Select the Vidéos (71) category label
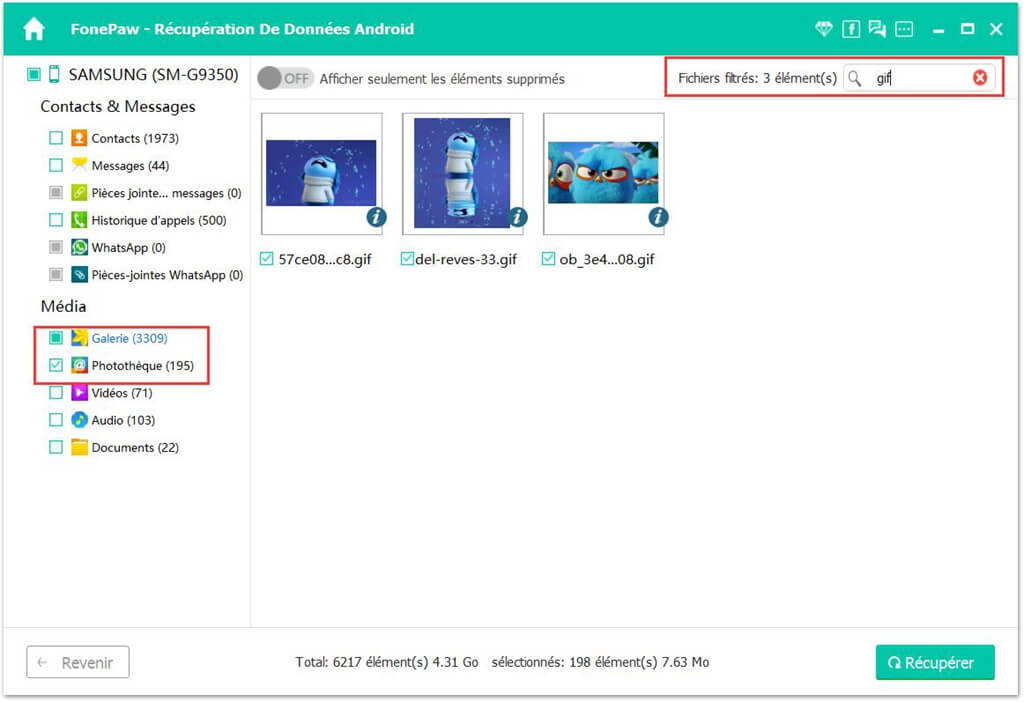The width and height of the screenshot is (1024, 702). pyautogui.click(x=121, y=393)
